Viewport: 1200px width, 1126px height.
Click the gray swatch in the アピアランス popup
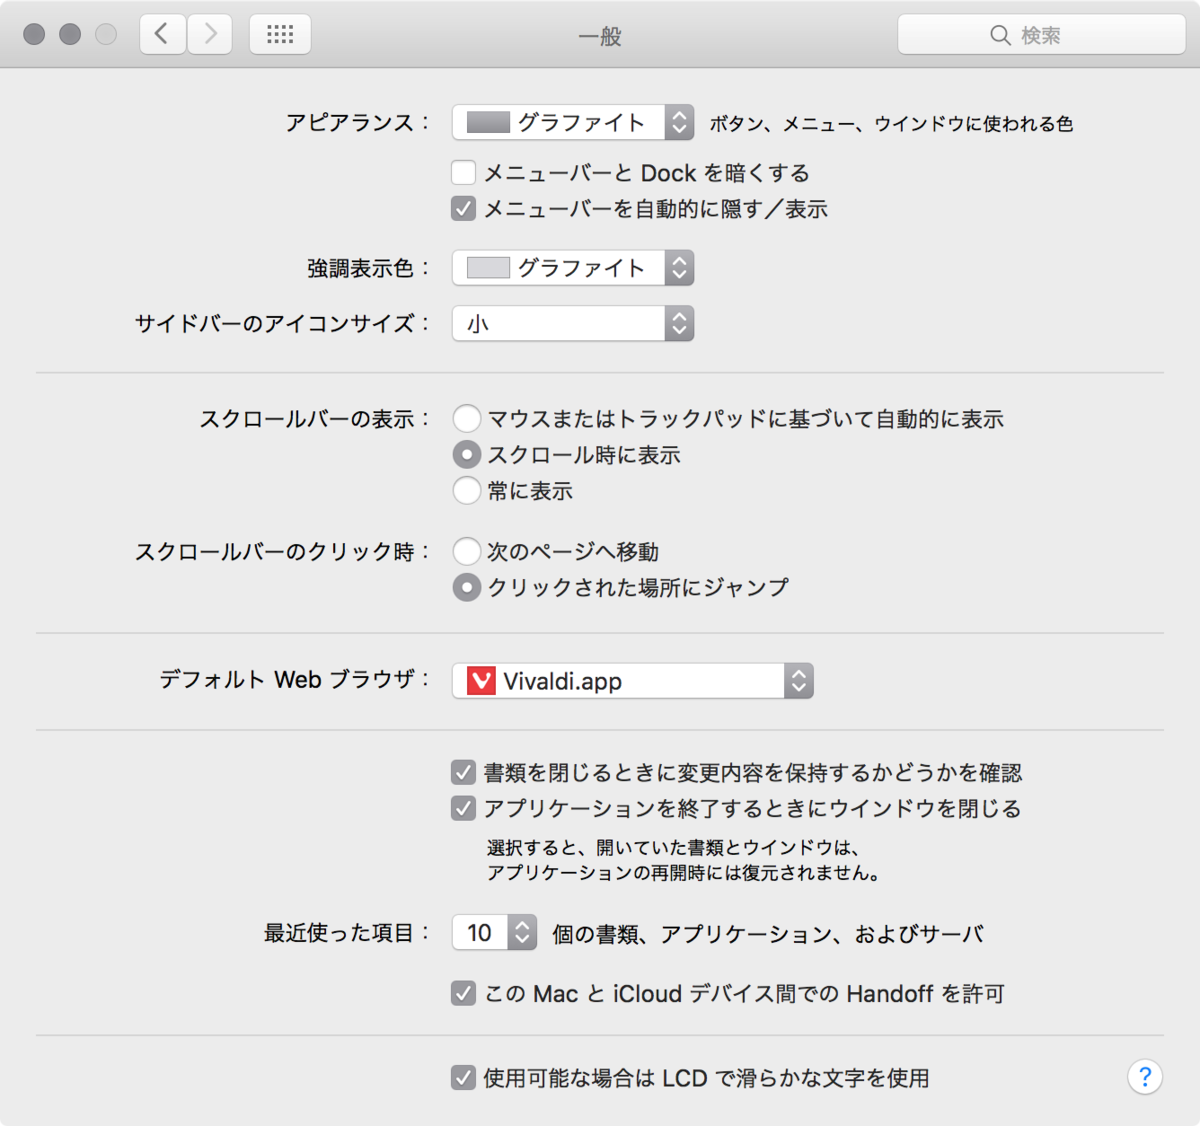(488, 122)
